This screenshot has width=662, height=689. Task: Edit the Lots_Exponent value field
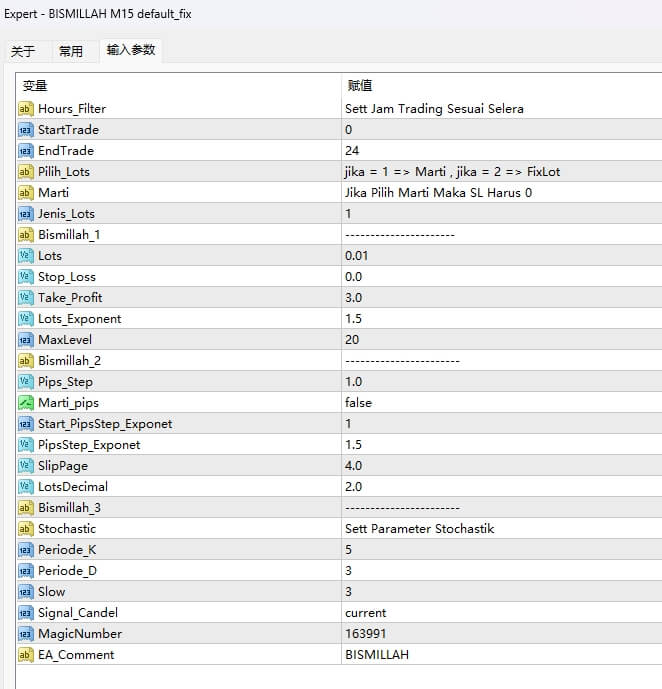tap(354, 318)
